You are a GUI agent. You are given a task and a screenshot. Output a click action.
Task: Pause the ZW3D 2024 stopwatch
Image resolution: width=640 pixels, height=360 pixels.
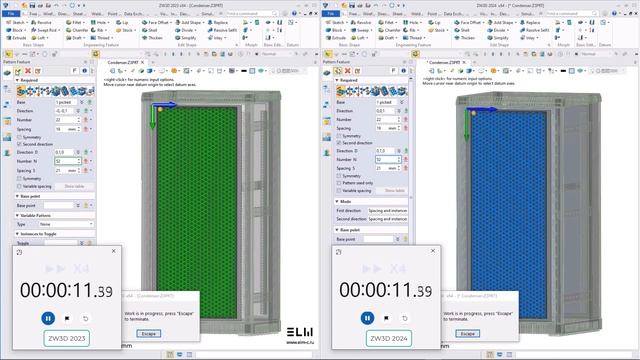[367, 318]
